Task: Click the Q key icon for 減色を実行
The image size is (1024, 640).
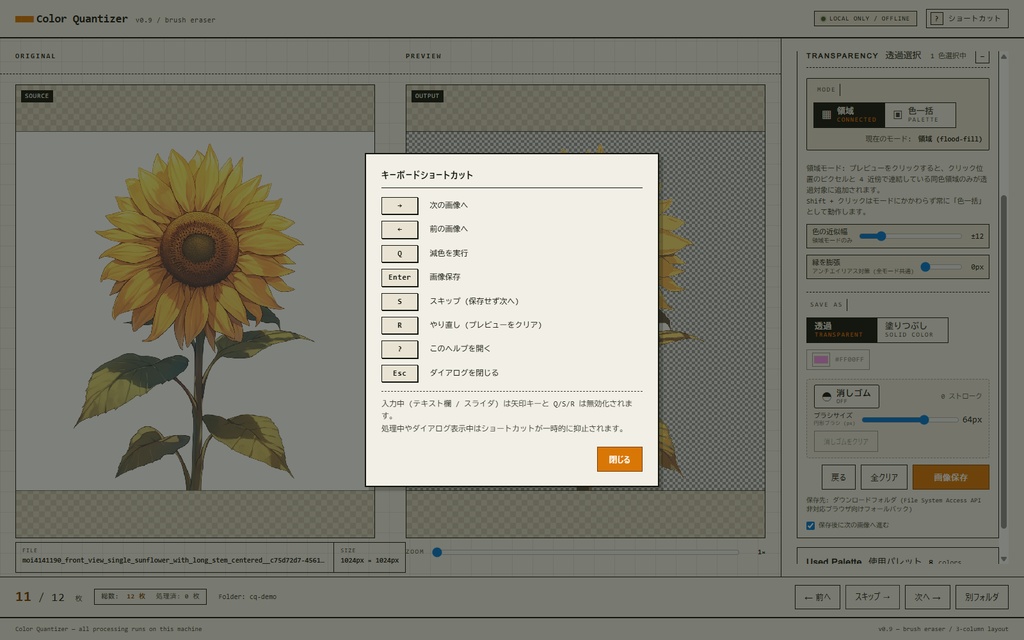Action: (x=399, y=253)
